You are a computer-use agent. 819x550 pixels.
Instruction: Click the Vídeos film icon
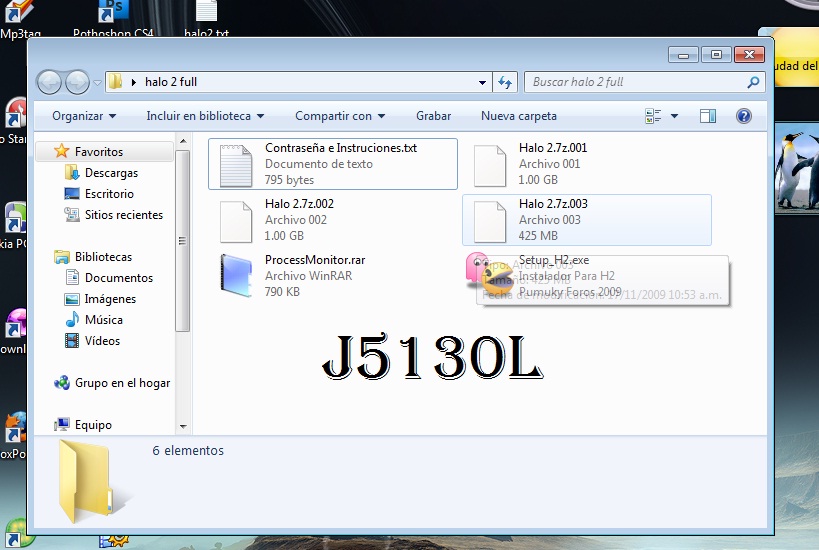point(72,341)
